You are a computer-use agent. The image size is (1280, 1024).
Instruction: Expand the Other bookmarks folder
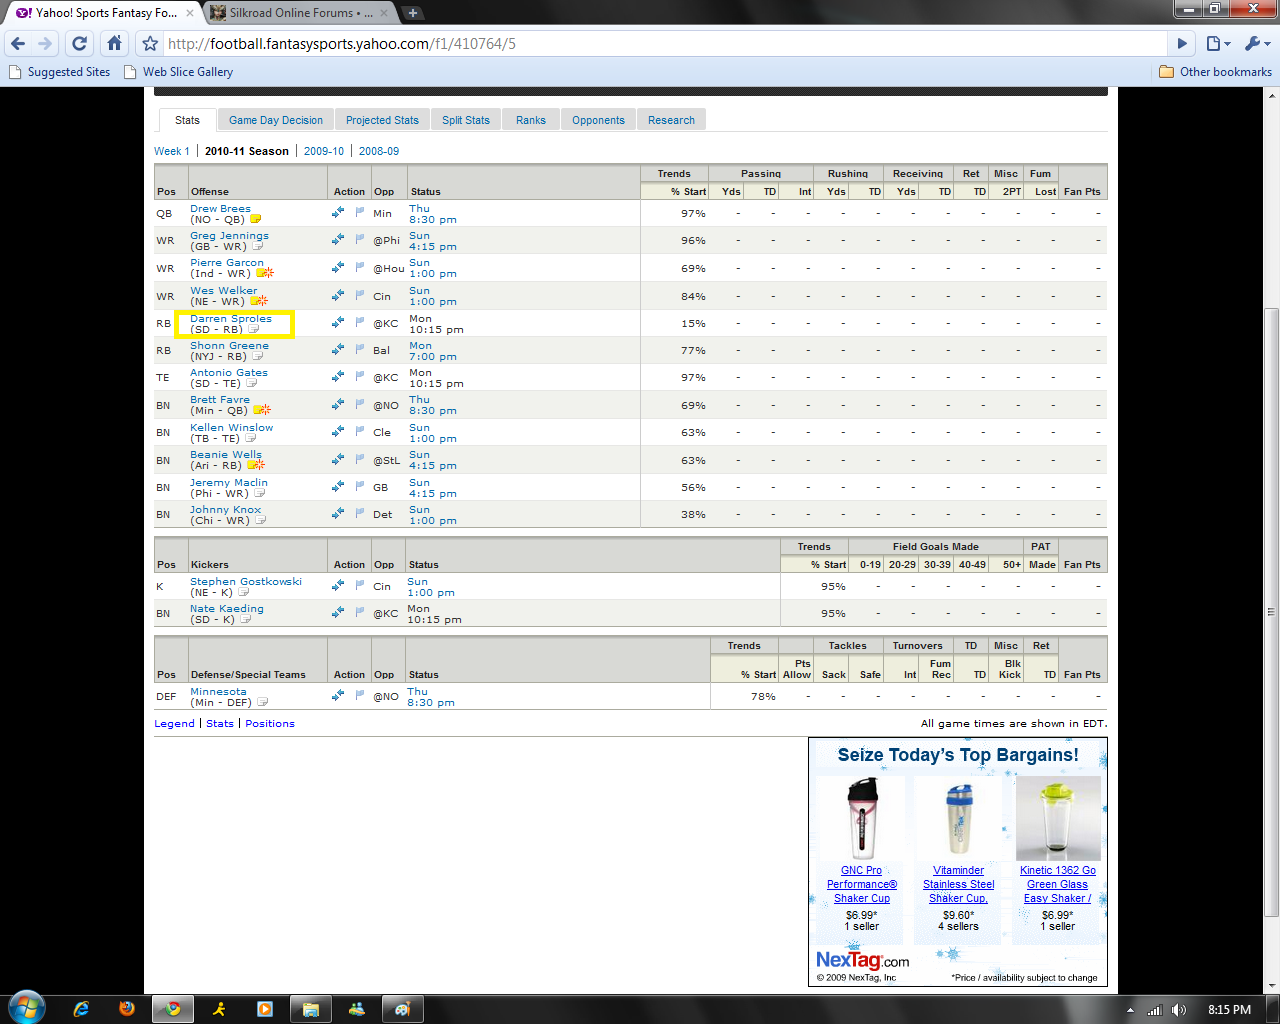click(x=1215, y=72)
